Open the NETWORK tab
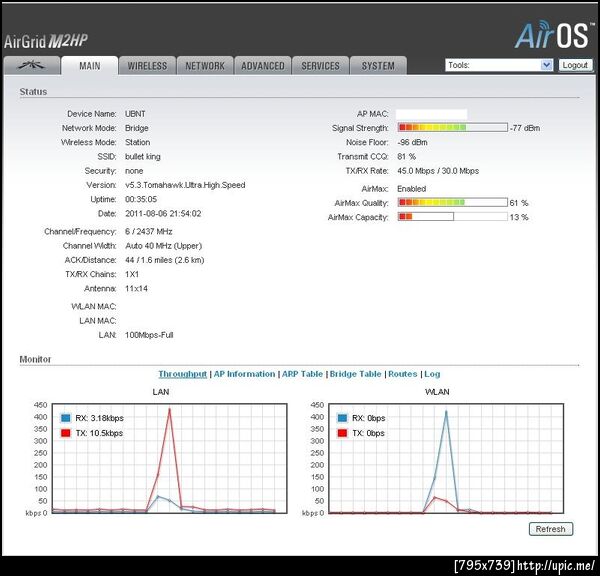 click(x=205, y=65)
